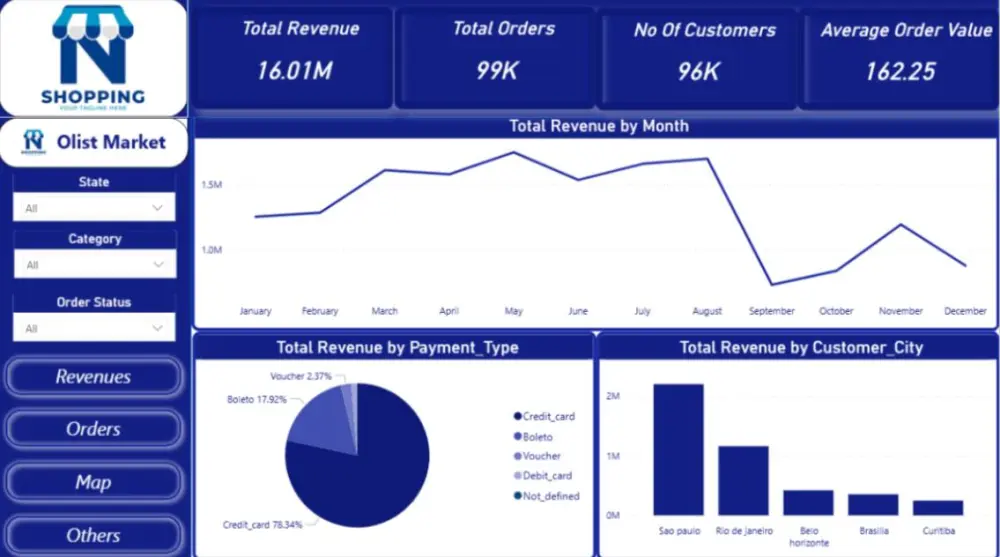This screenshot has width=1000, height=557.
Task: Select the Boleto pie slice
Action: (322, 421)
